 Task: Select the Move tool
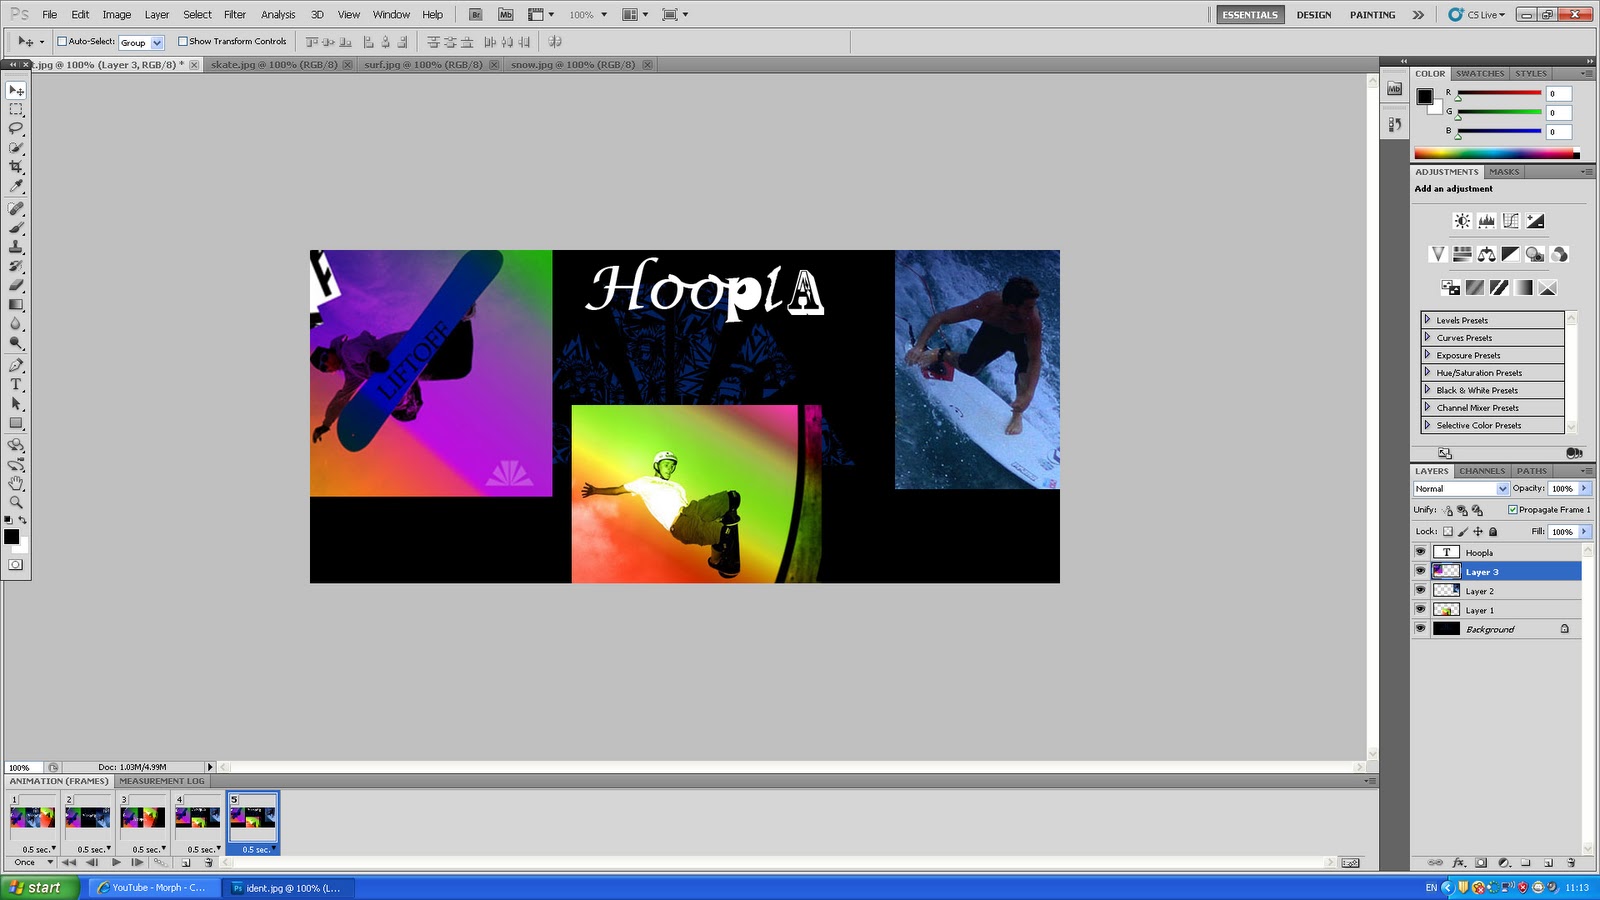[x=16, y=90]
